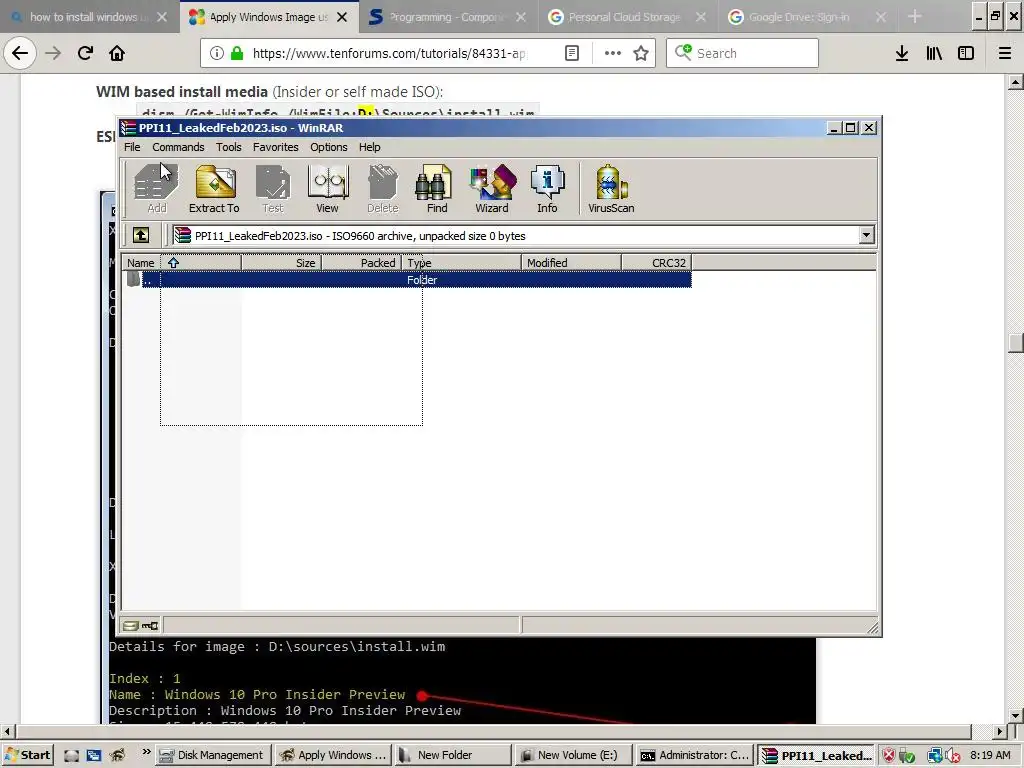This screenshot has height=768, width=1024.
Task: Show Firefox sidebars icon
Action: click(966, 53)
